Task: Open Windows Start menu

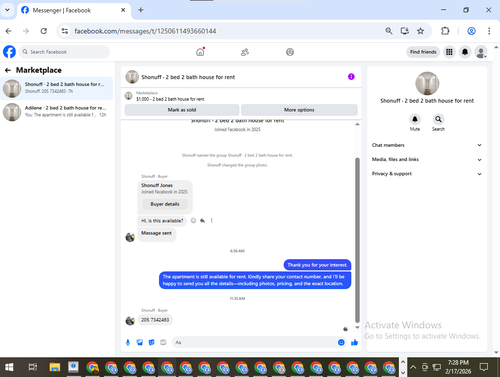Action: 9,367
